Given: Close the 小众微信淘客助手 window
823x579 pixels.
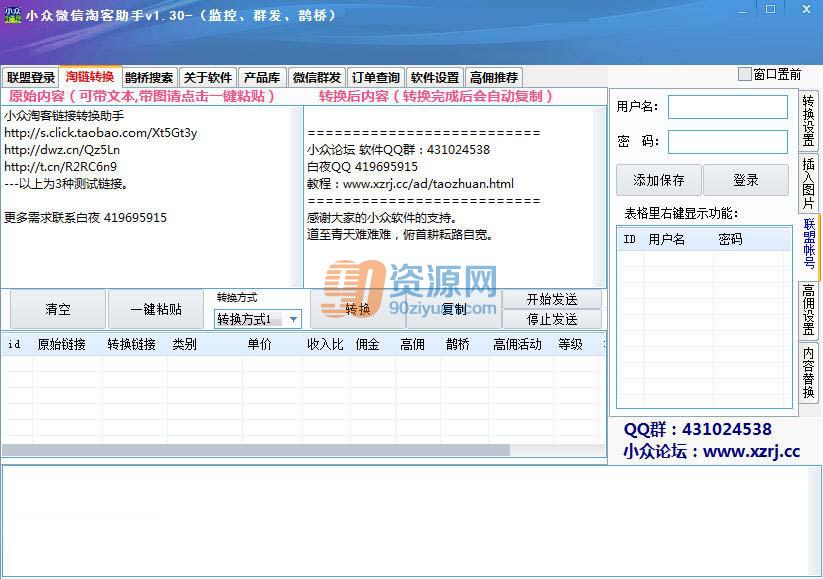Looking at the screenshot, I should coord(806,9).
